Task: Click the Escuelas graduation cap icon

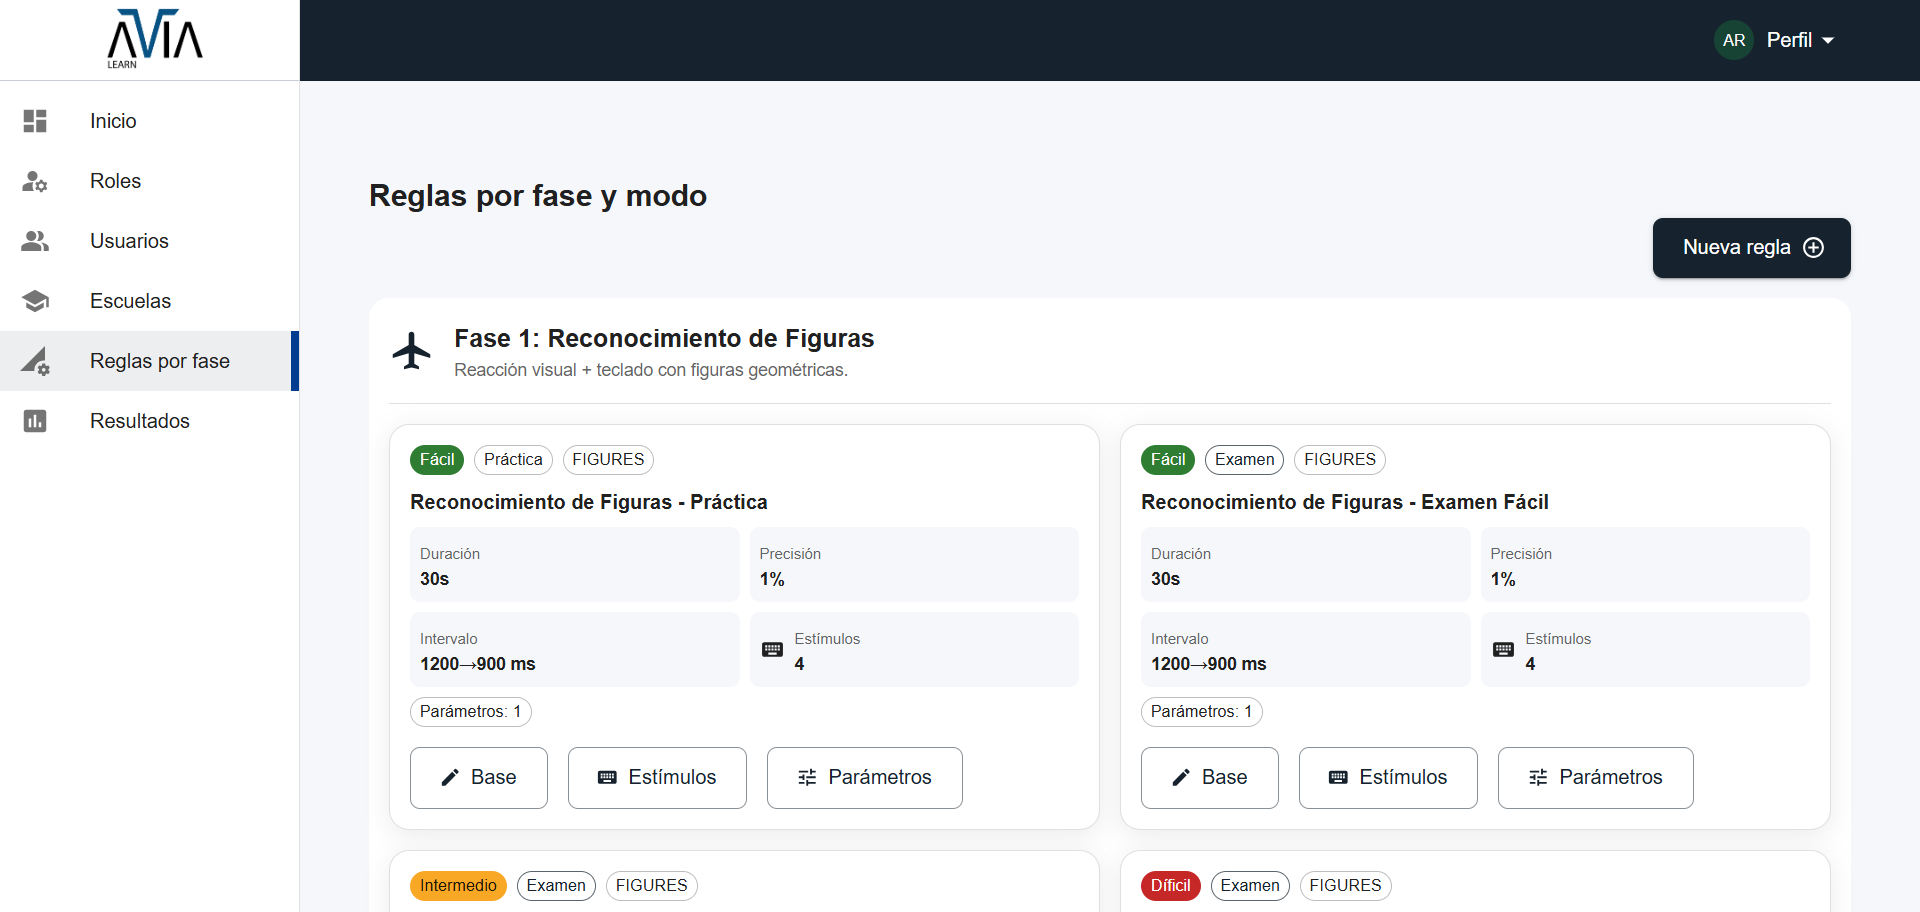Action: click(35, 301)
